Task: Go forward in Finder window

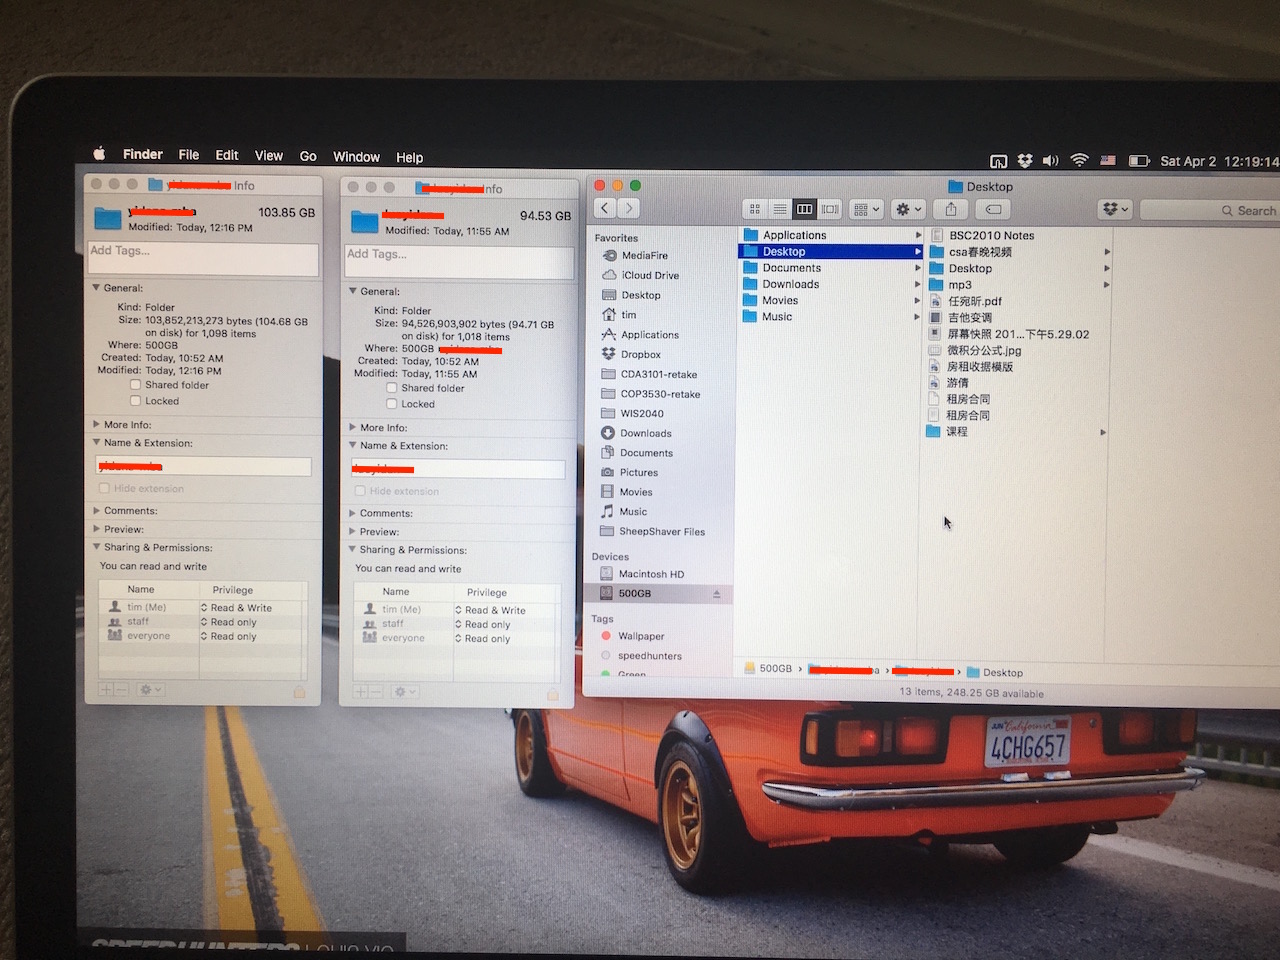Action: [628, 208]
